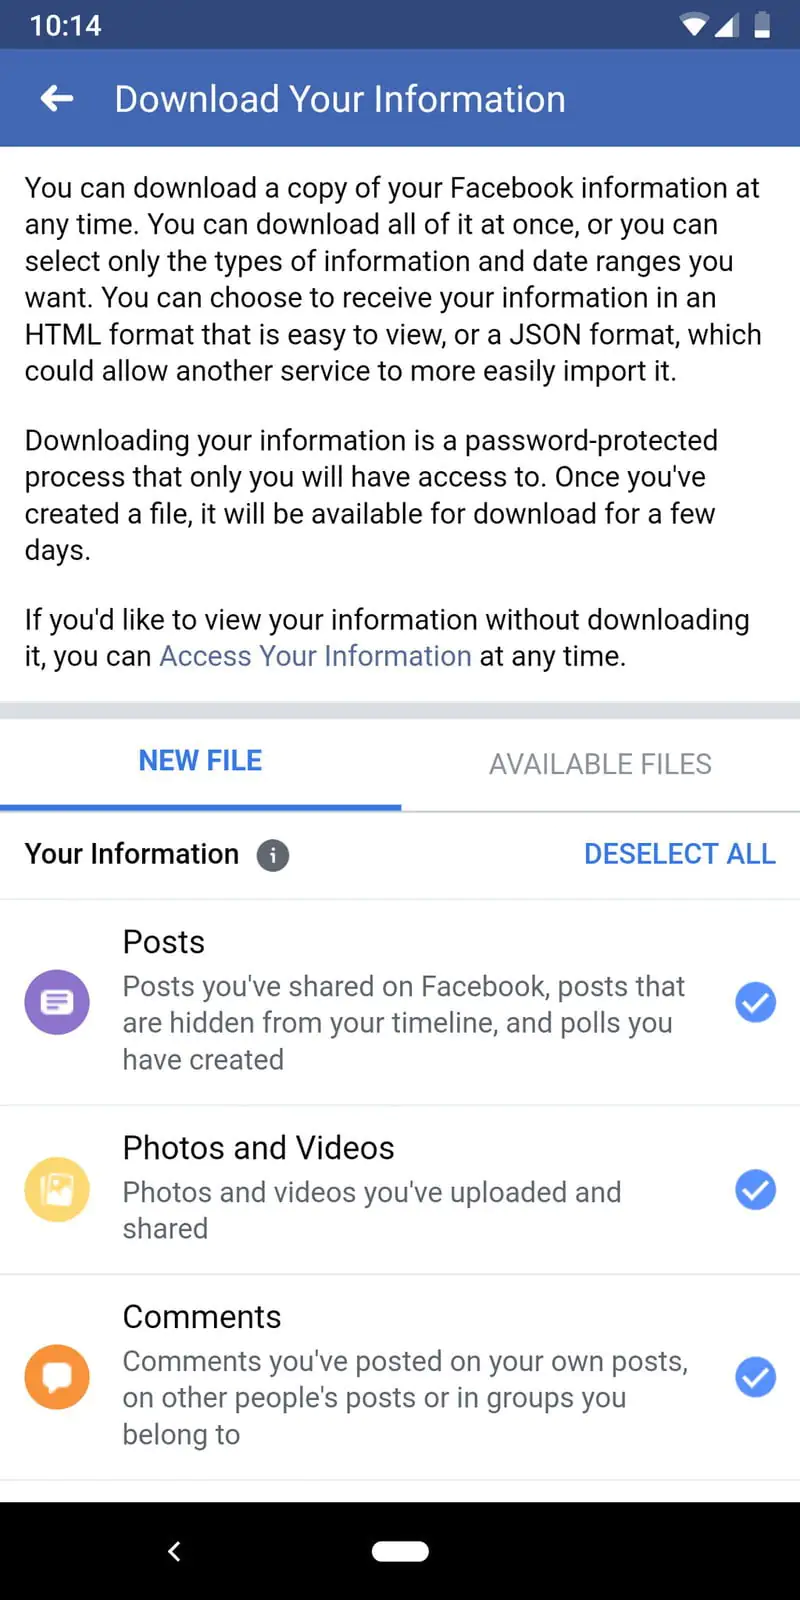
Task: Tap the Photos and Videos row title
Action: click(x=258, y=1148)
